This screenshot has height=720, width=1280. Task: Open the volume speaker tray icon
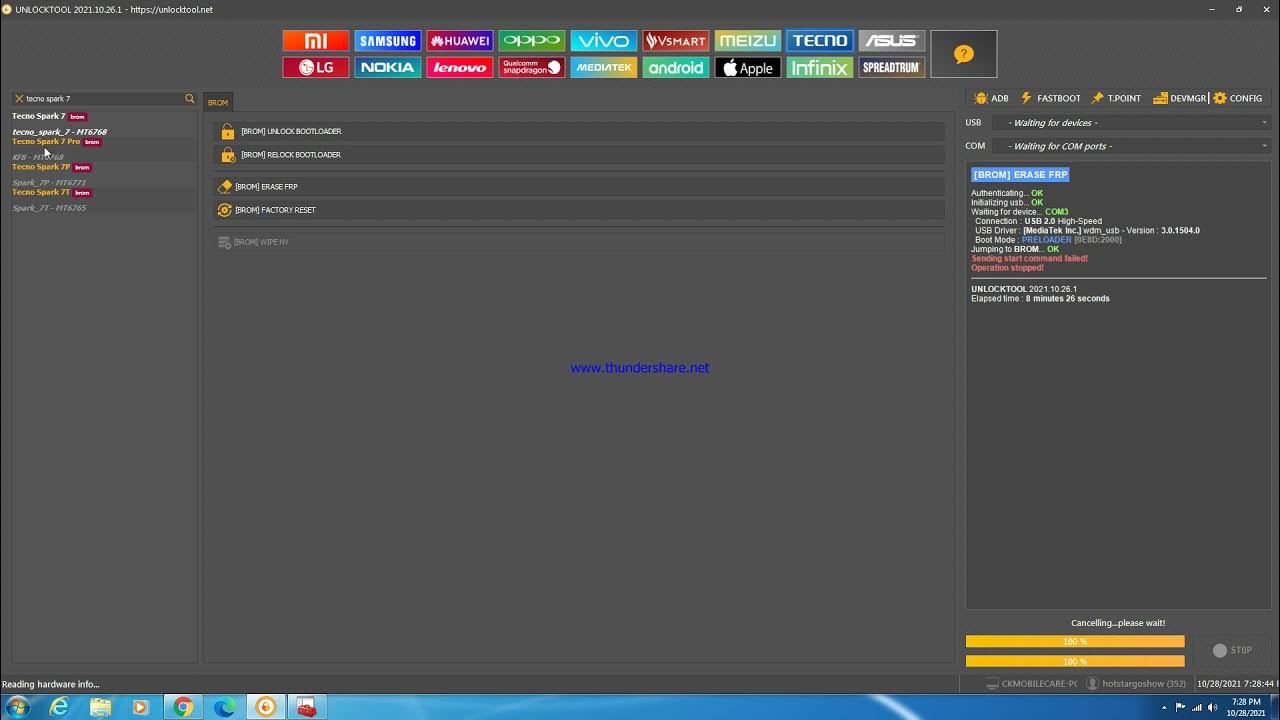tap(1213, 708)
